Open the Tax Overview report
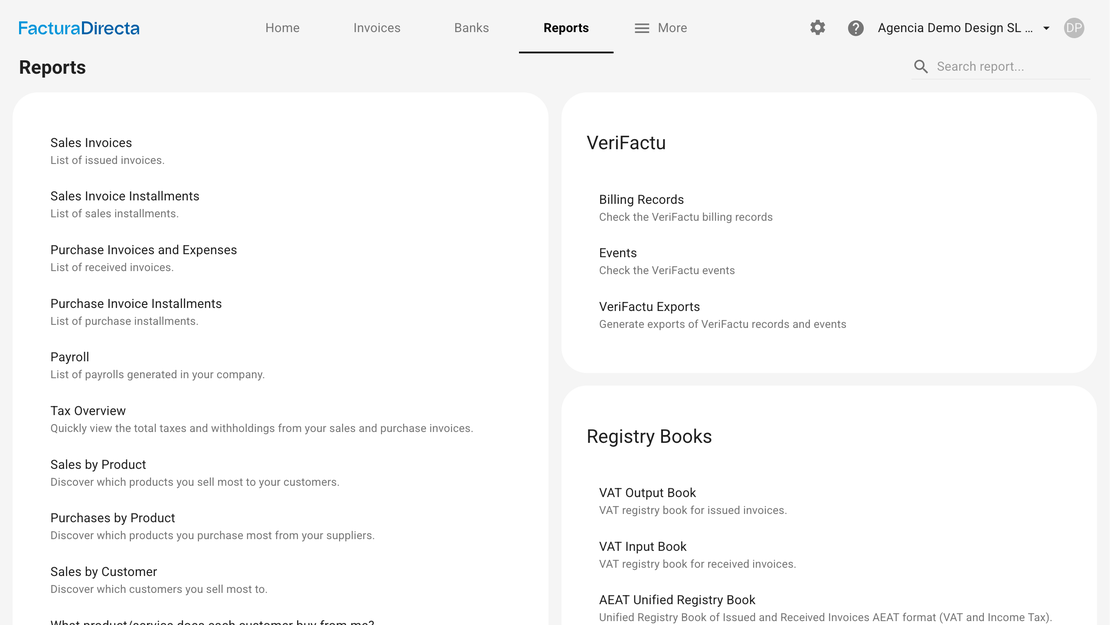This screenshot has height=625, width=1110. [88, 411]
